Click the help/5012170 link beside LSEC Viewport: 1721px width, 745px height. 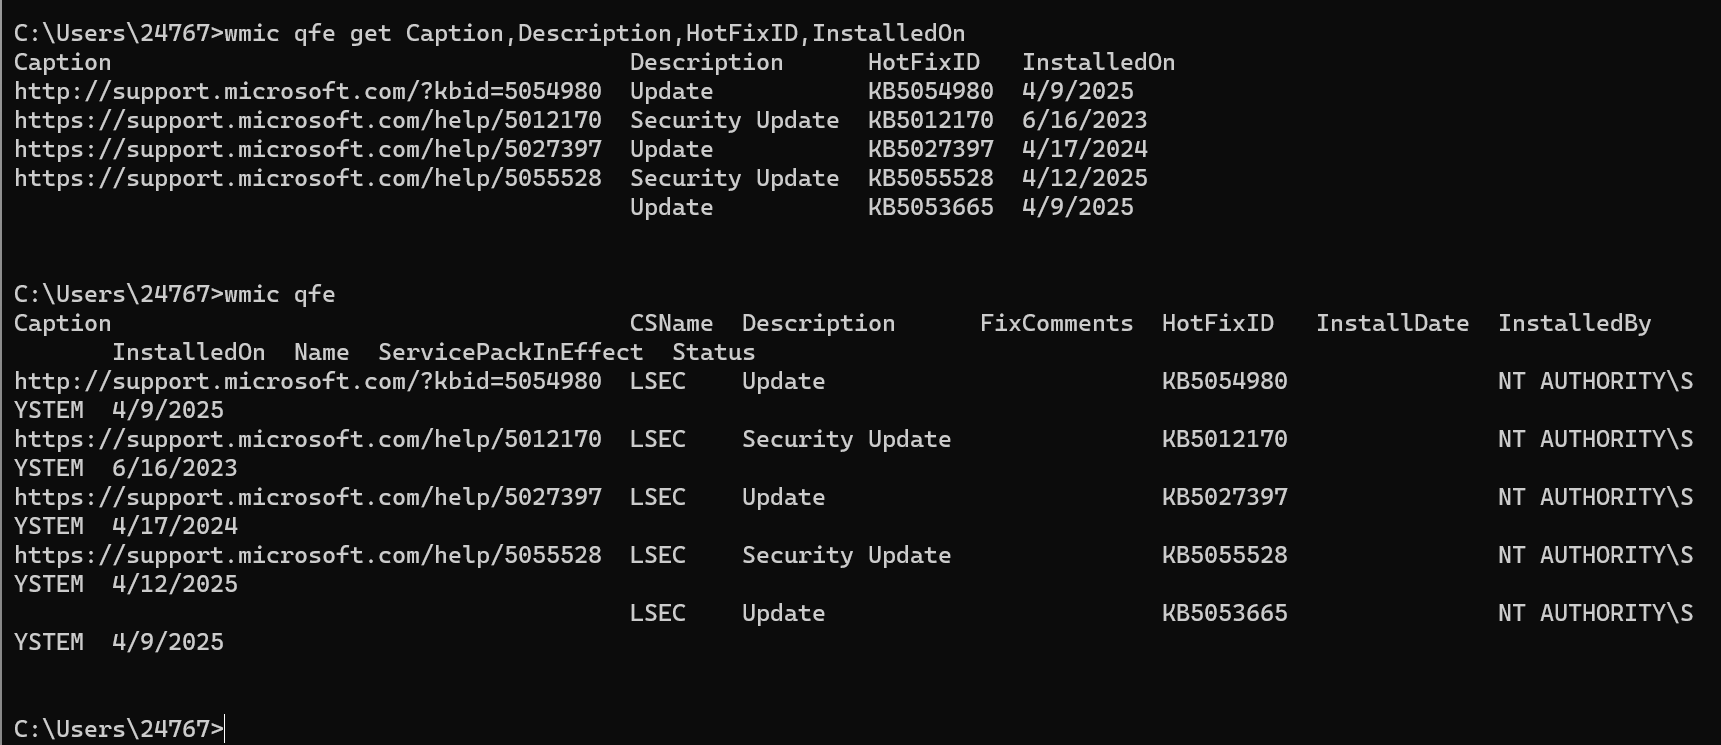click(308, 439)
